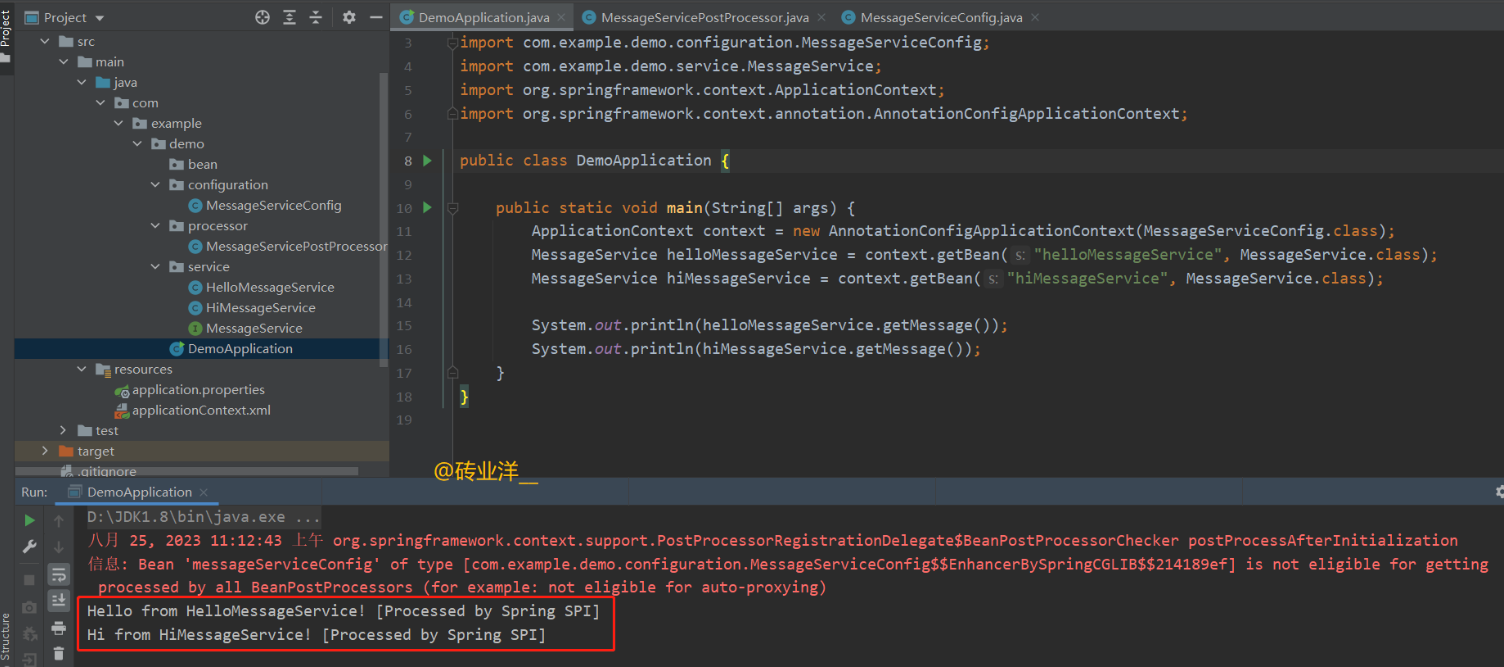Expand the test folder

[x=63, y=430]
